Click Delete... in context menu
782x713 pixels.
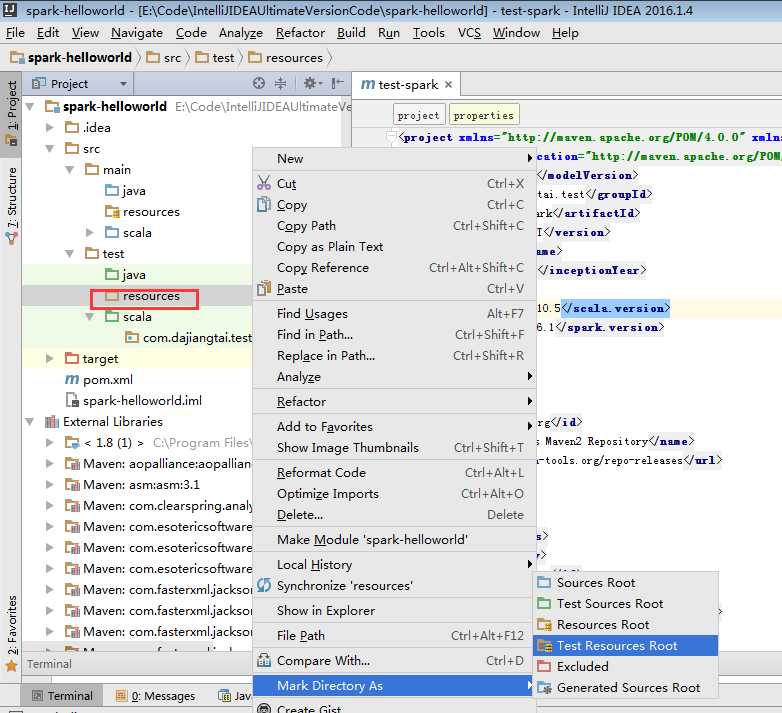[x=394, y=514]
